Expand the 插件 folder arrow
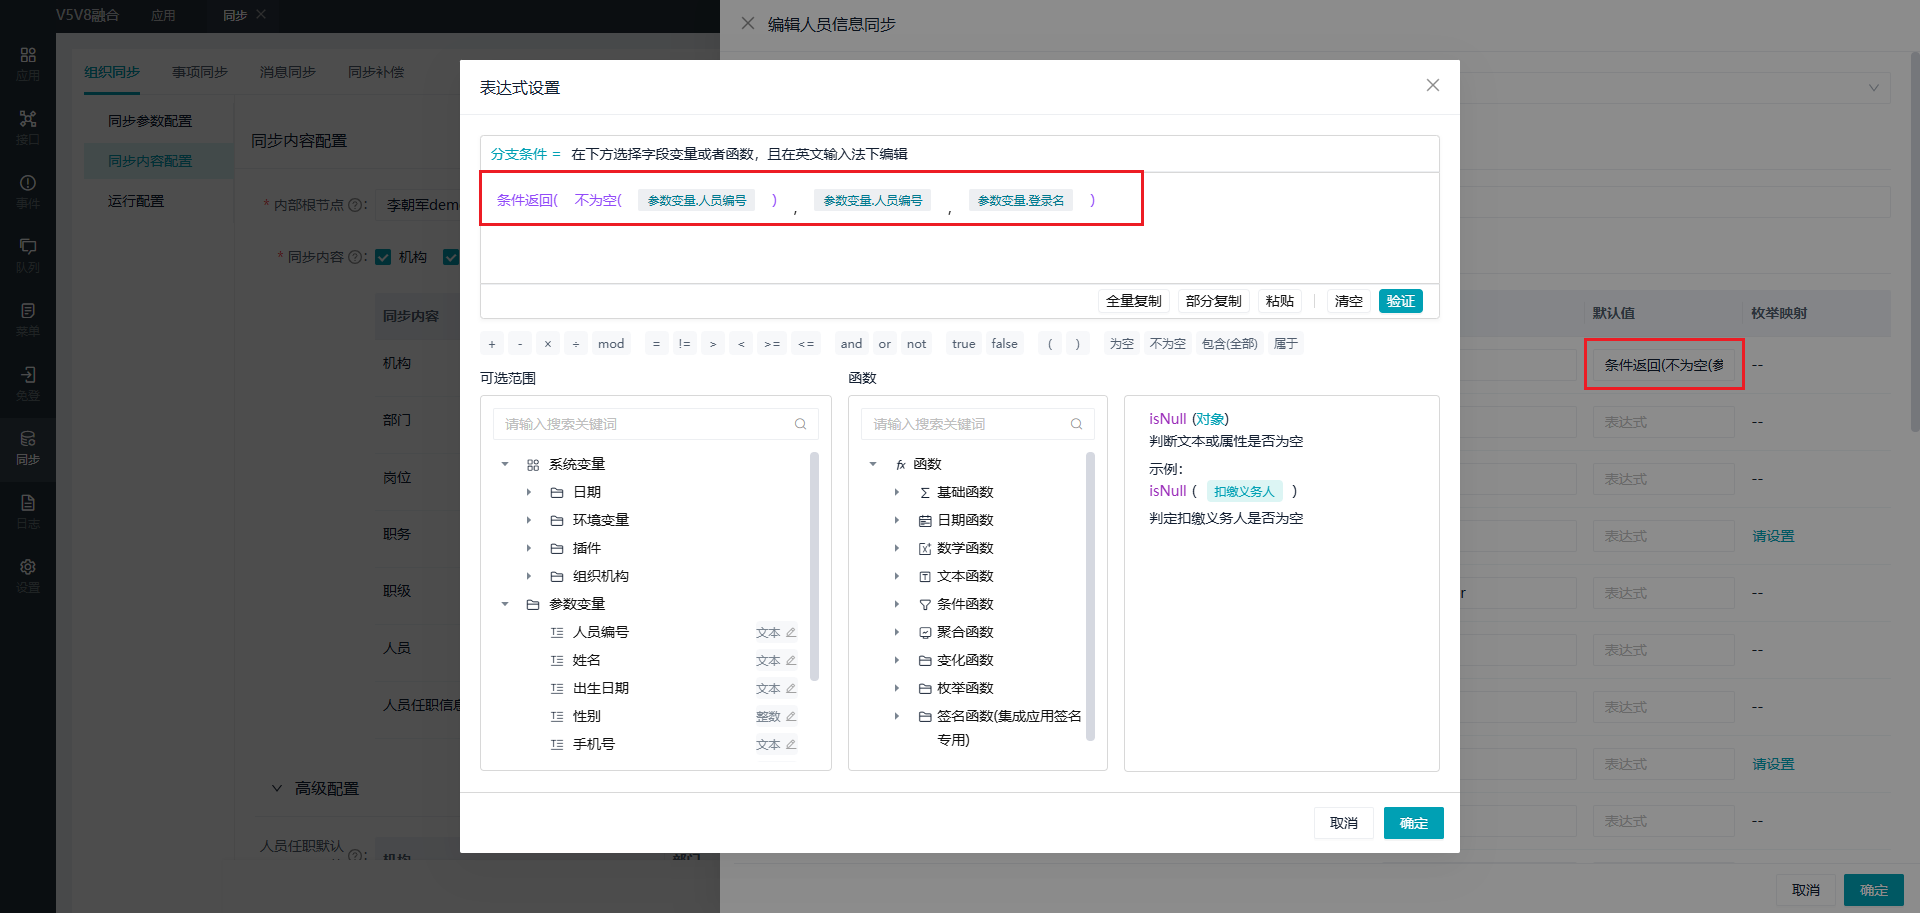This screenshot has height=913, width=1920. (529, 548)
